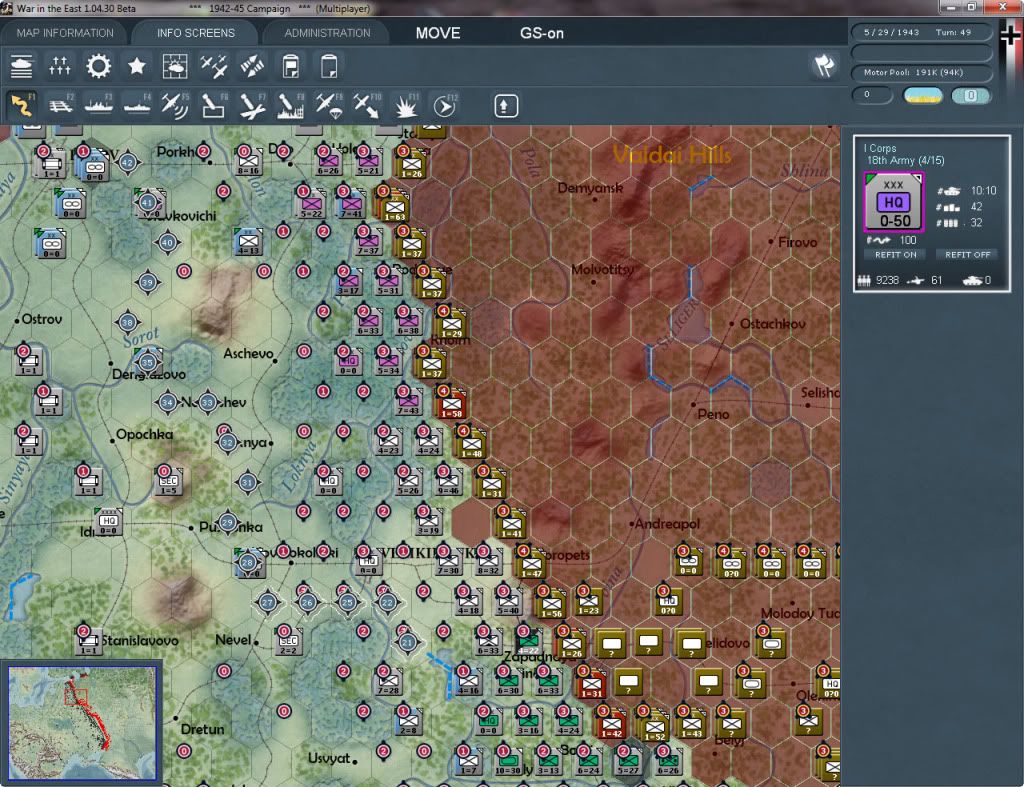Screen dimensions: 1024x787
Task: Select the Naval Transport (F3) ship icon
Action: pyautogui.click(x=99, y=105)
